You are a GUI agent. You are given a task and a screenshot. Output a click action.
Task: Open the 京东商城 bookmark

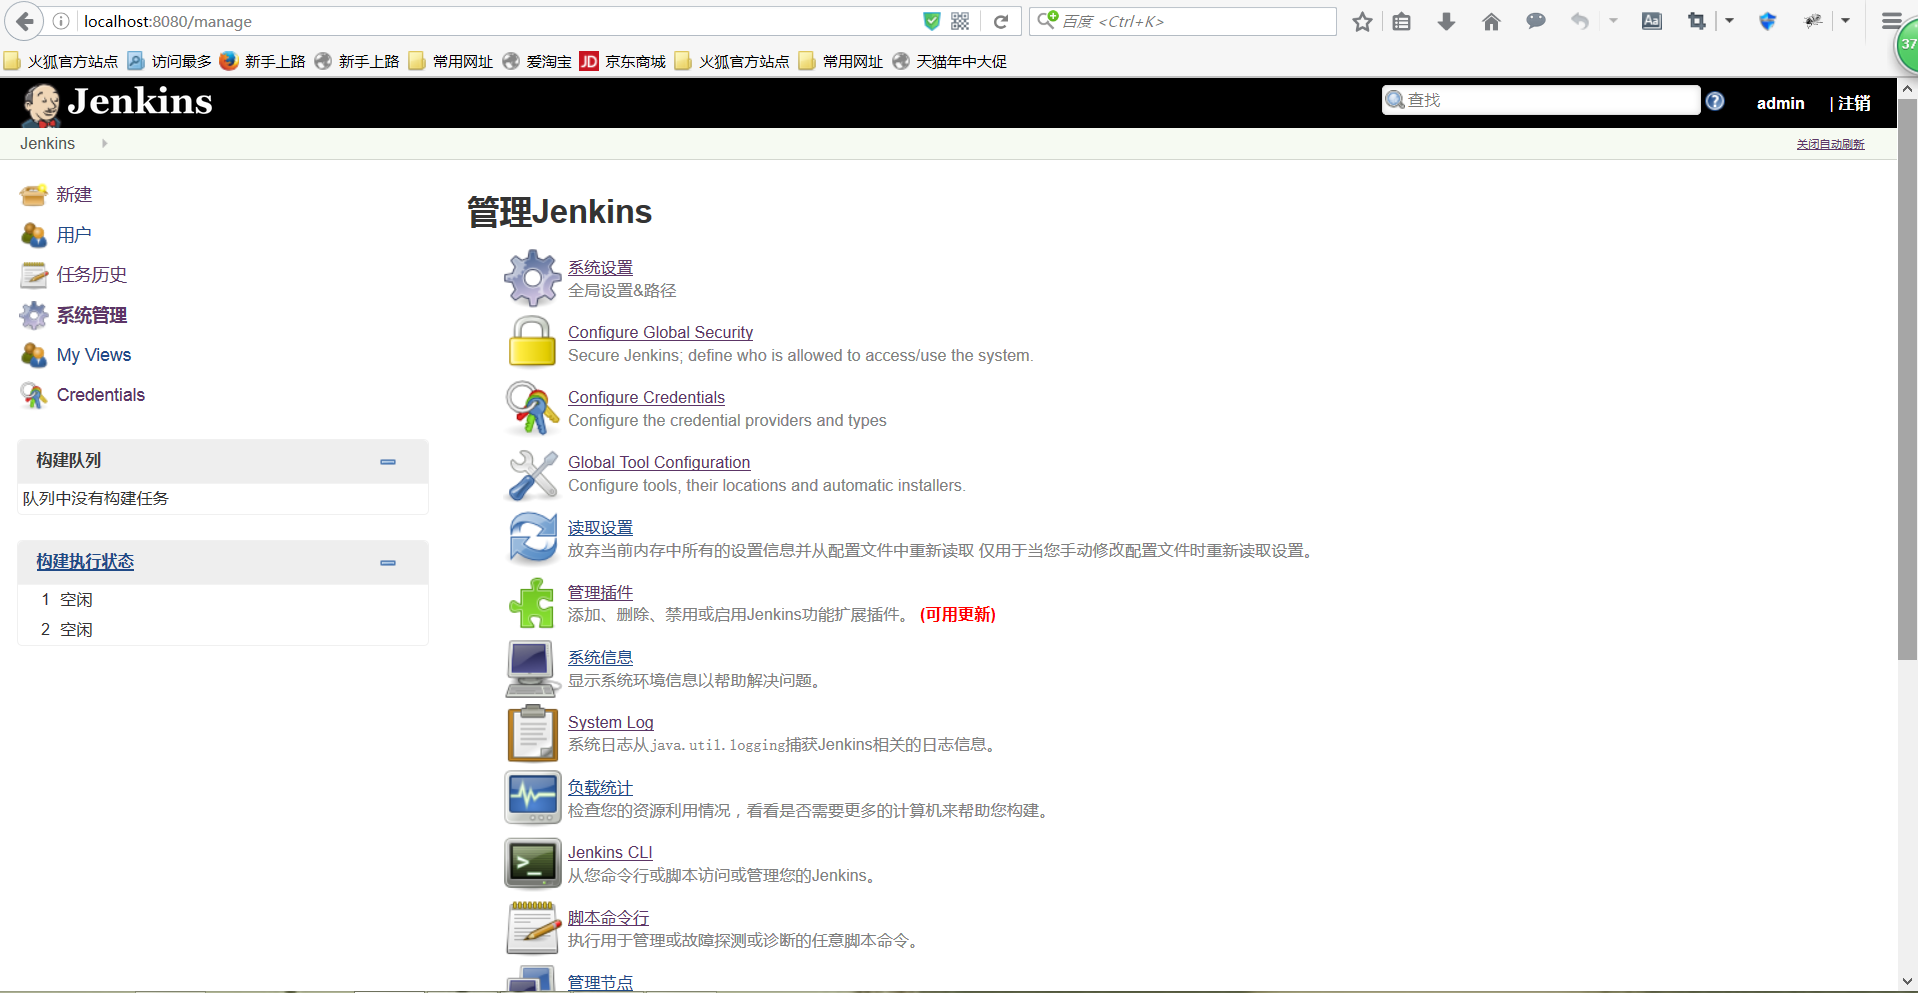(x=623, y=61)
